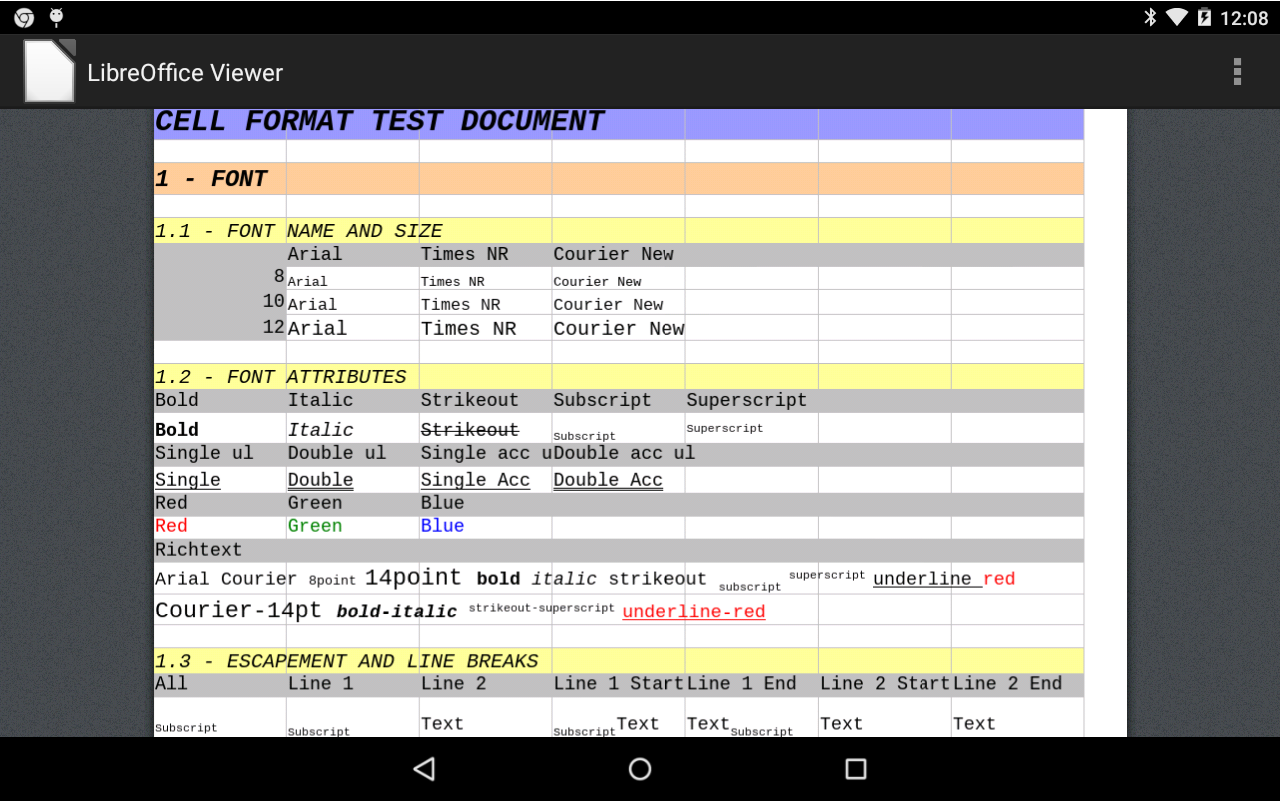
Task: Select the bold 'Bold' cell
Action: (x=172, y=428)
